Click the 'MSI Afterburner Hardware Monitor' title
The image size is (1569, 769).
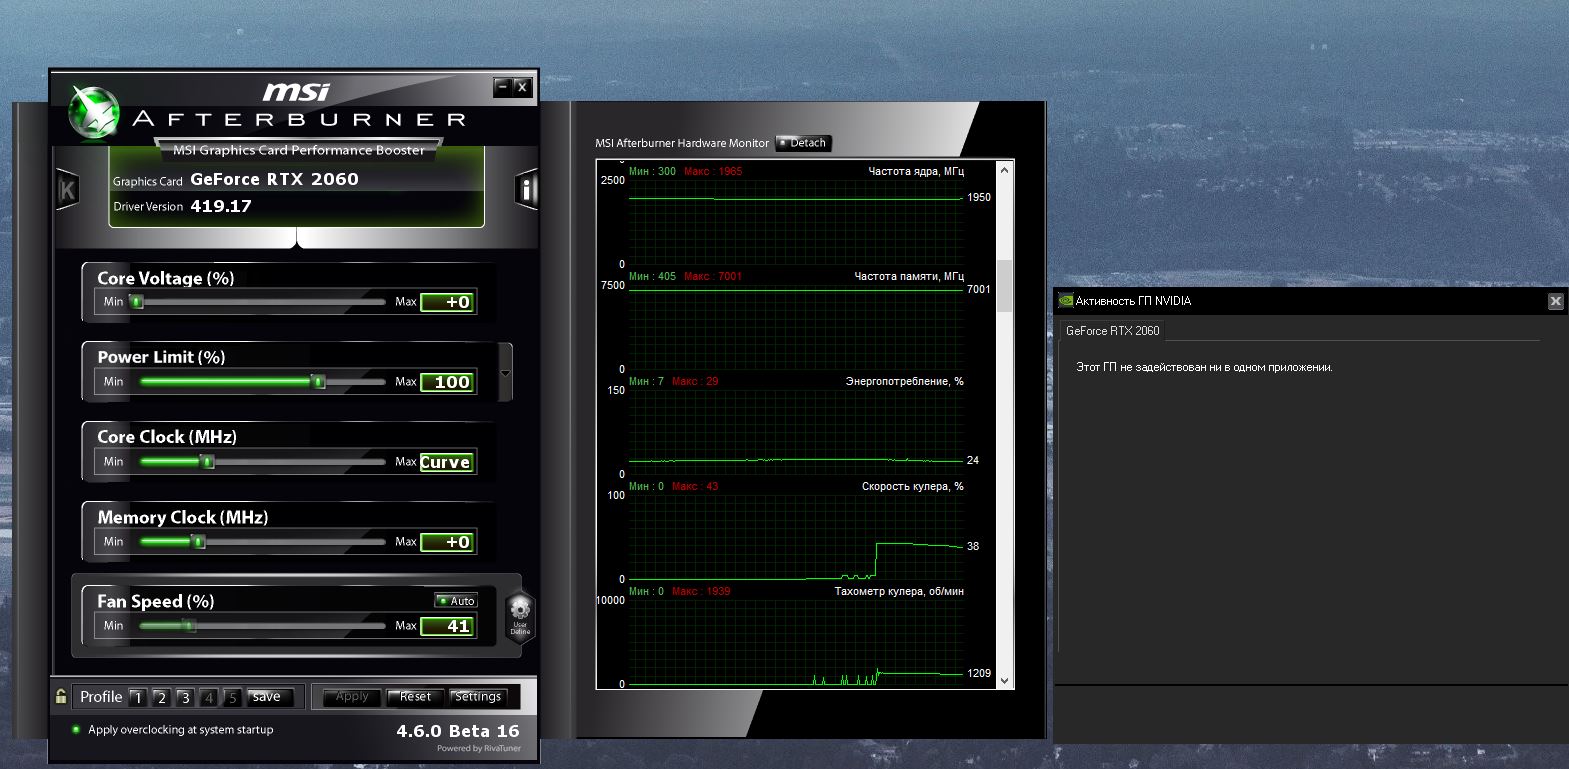[x=682, y=143]
